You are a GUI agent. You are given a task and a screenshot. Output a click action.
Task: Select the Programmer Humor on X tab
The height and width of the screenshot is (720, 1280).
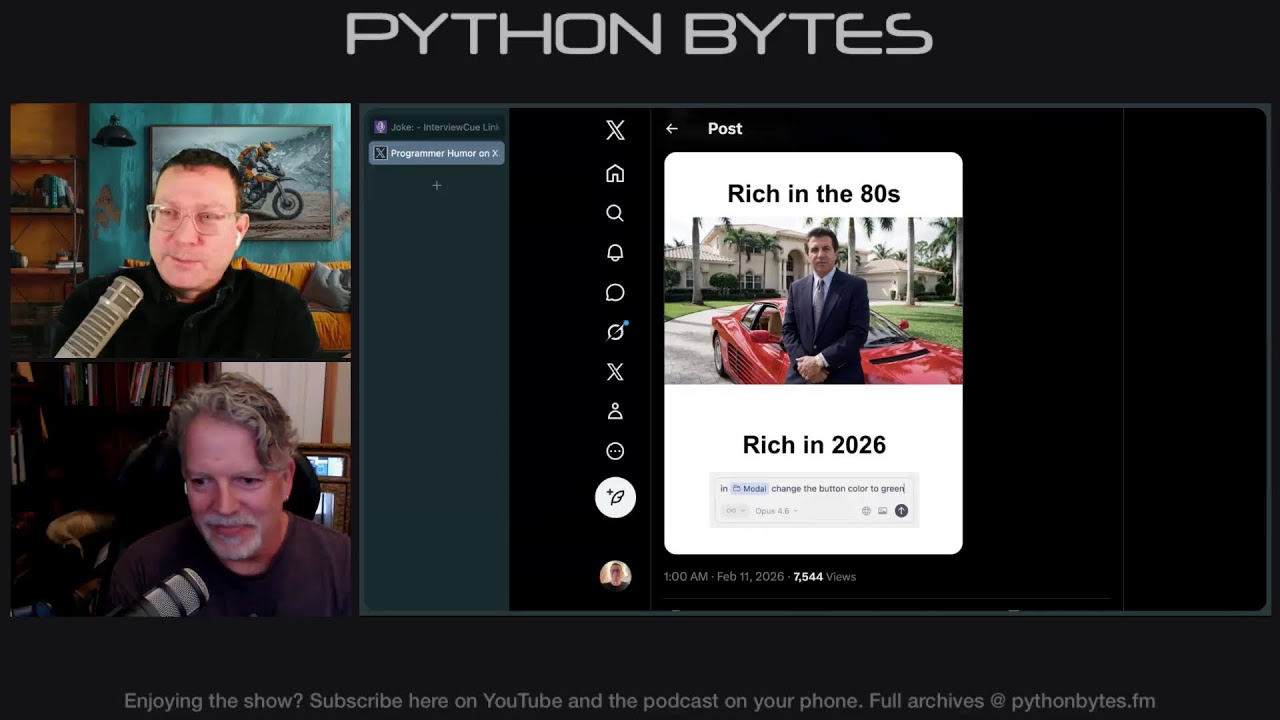point(436,153)
